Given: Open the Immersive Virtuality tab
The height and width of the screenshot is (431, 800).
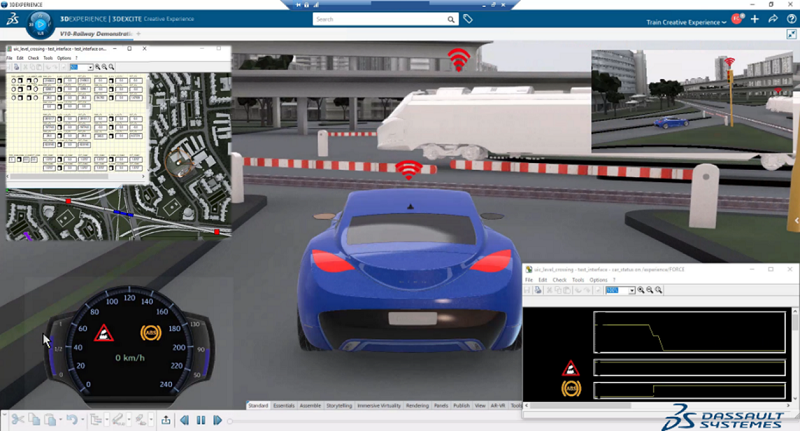Looking at the screenshot, I should click(379, 405).
